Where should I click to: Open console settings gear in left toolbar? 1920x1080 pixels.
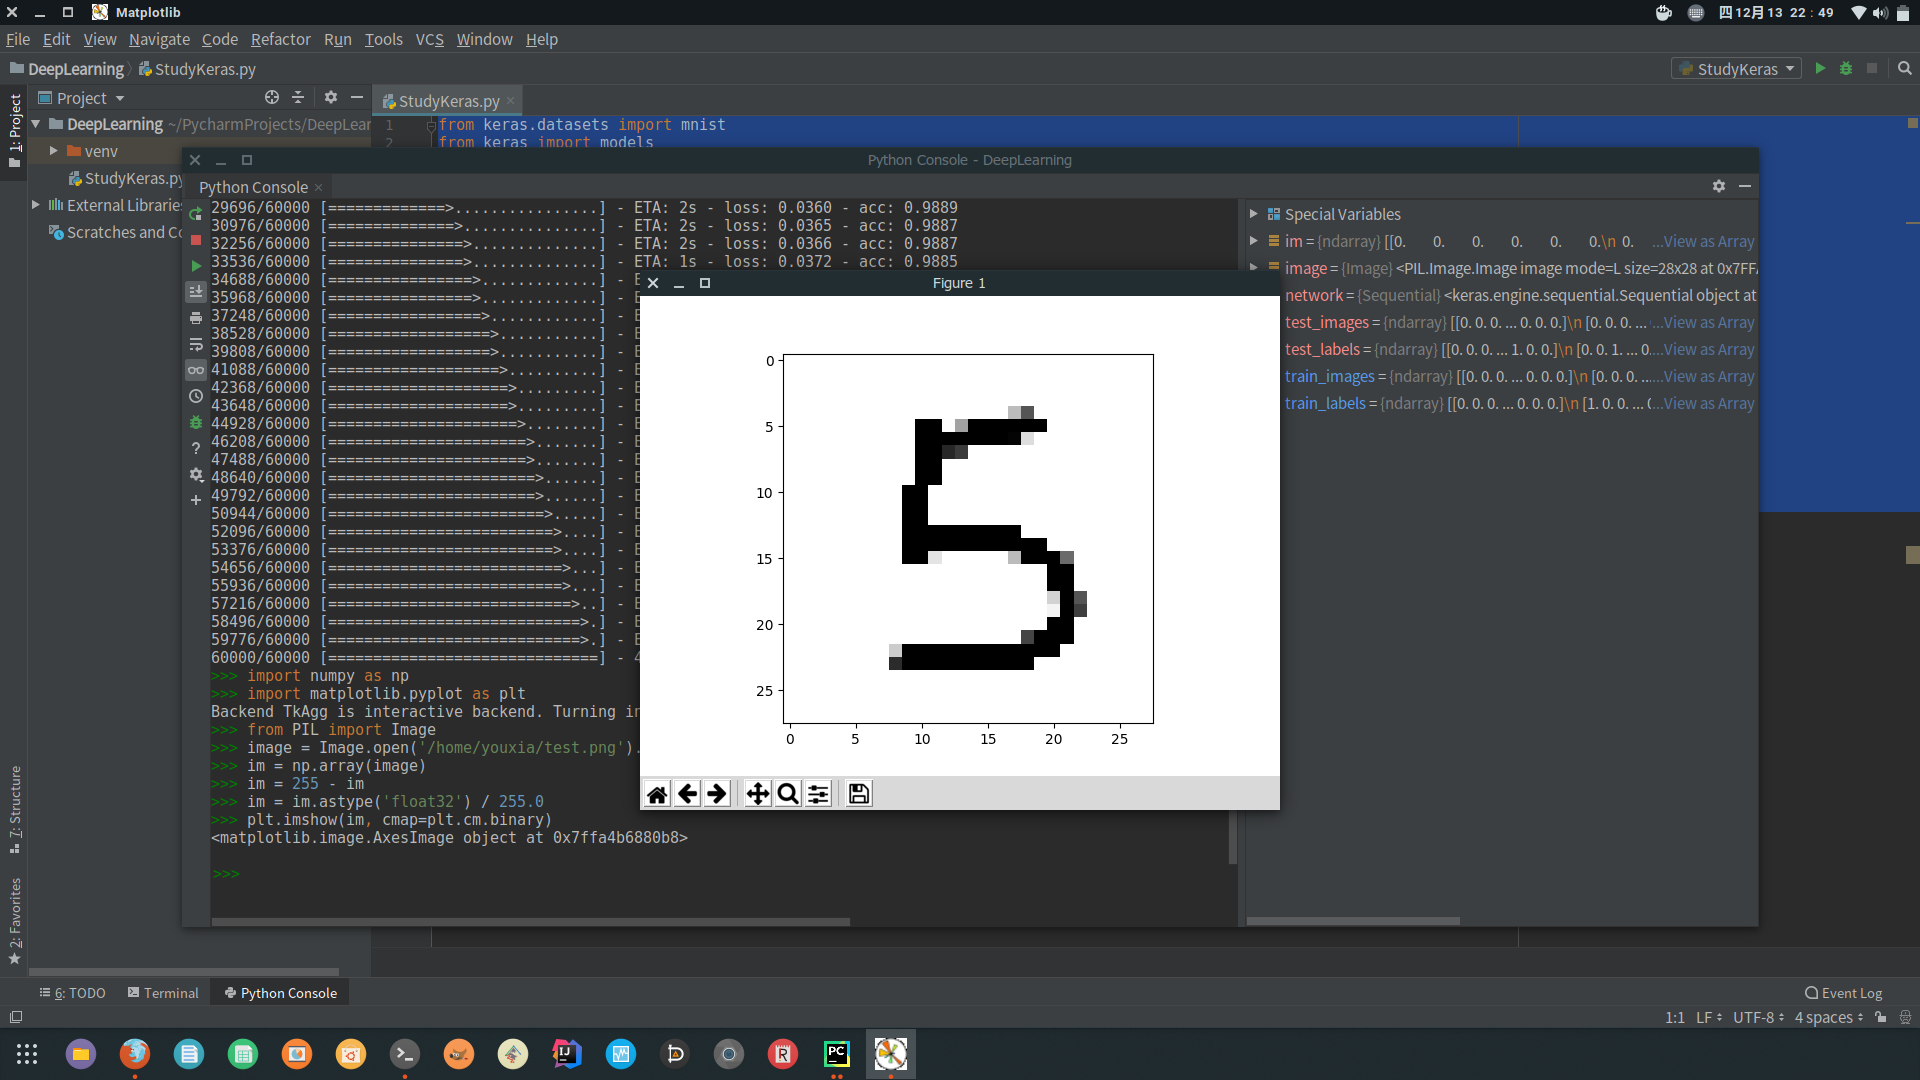pyautogui.click(x=196, y=474)
